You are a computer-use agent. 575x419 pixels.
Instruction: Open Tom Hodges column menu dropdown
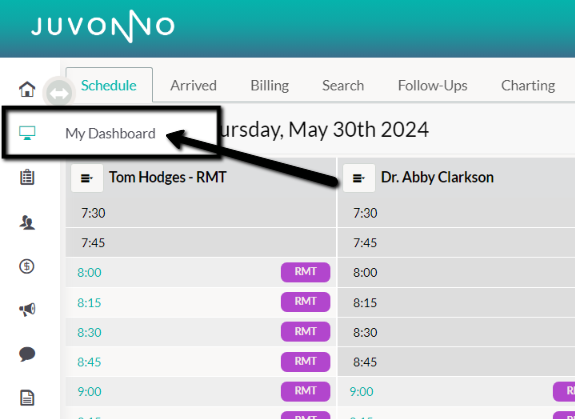click(87, 178)
